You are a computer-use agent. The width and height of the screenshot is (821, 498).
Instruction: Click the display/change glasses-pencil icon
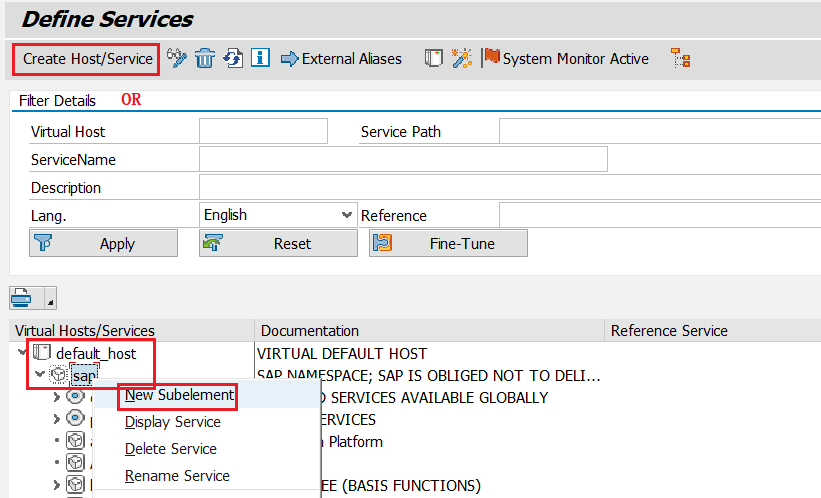click(x=177, y=59)
